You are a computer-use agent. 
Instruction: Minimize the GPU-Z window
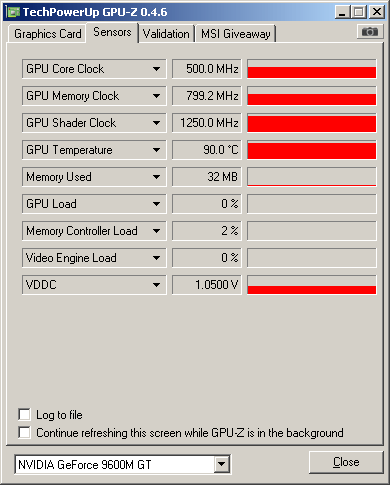(342, 12)
